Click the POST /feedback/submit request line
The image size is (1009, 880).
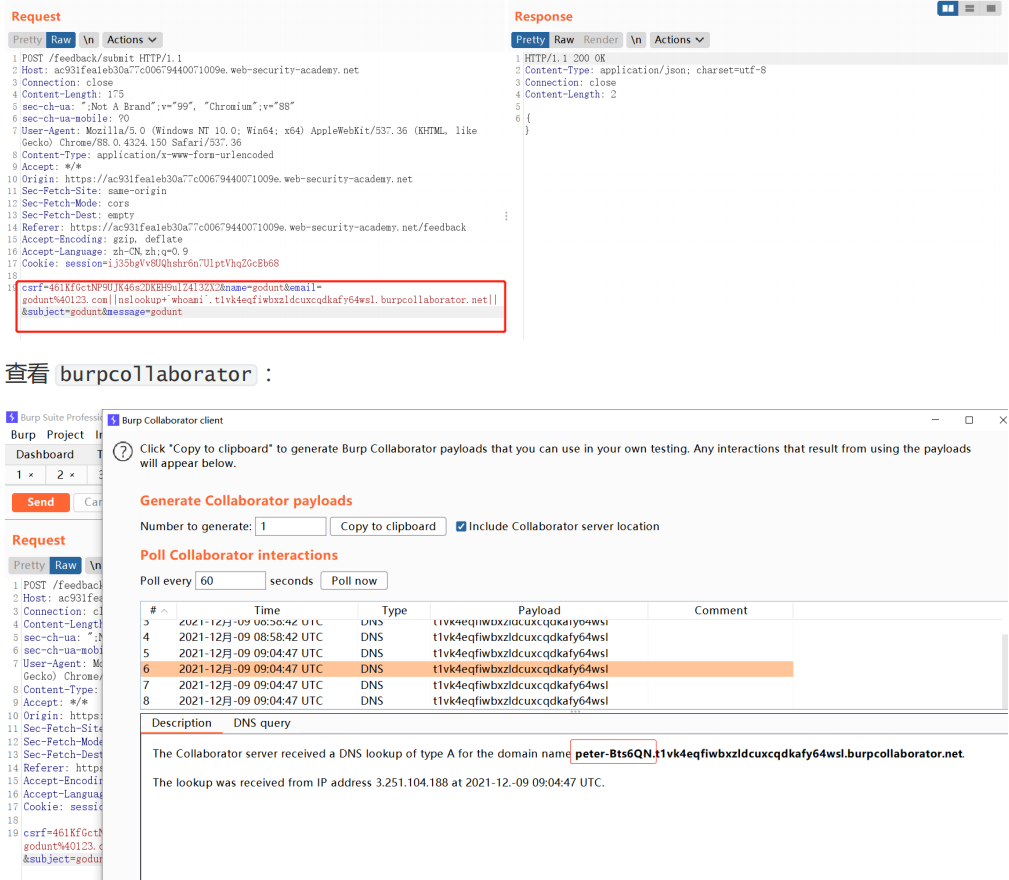coord(102,58)
